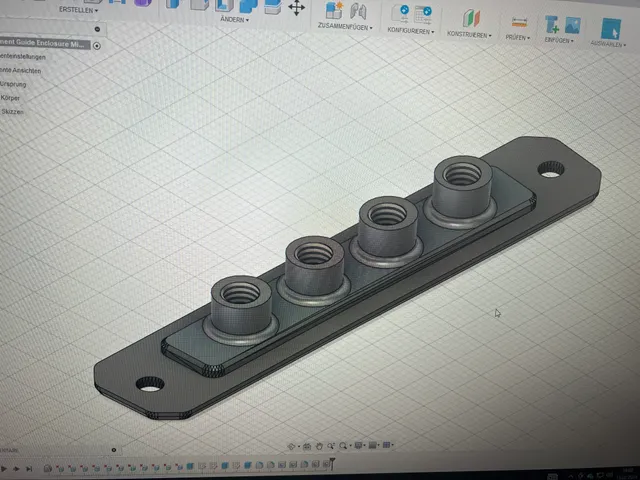
Task: Open the EINFÜGEN dropdown menu
Action: point(559,40)
